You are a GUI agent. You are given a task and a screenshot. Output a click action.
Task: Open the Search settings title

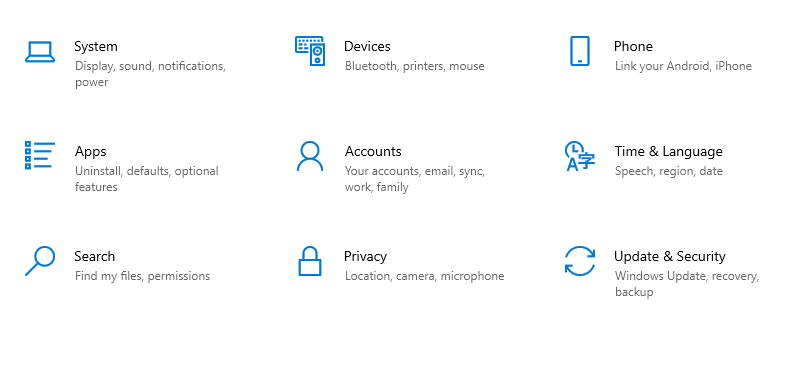95,256
